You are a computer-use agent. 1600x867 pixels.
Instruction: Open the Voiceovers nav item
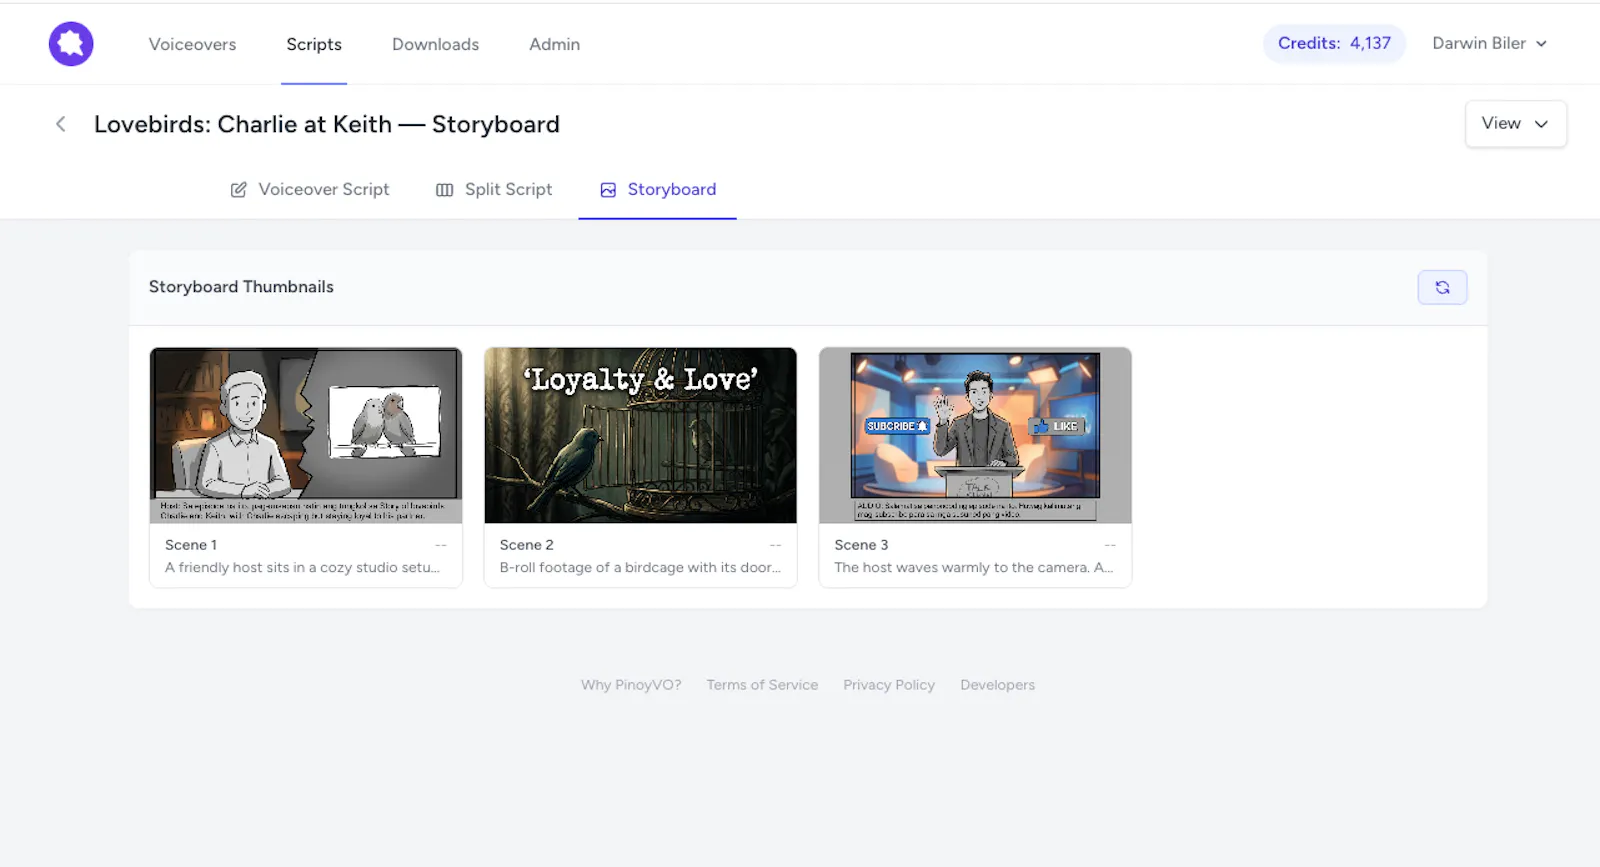(x=193, y=44)
